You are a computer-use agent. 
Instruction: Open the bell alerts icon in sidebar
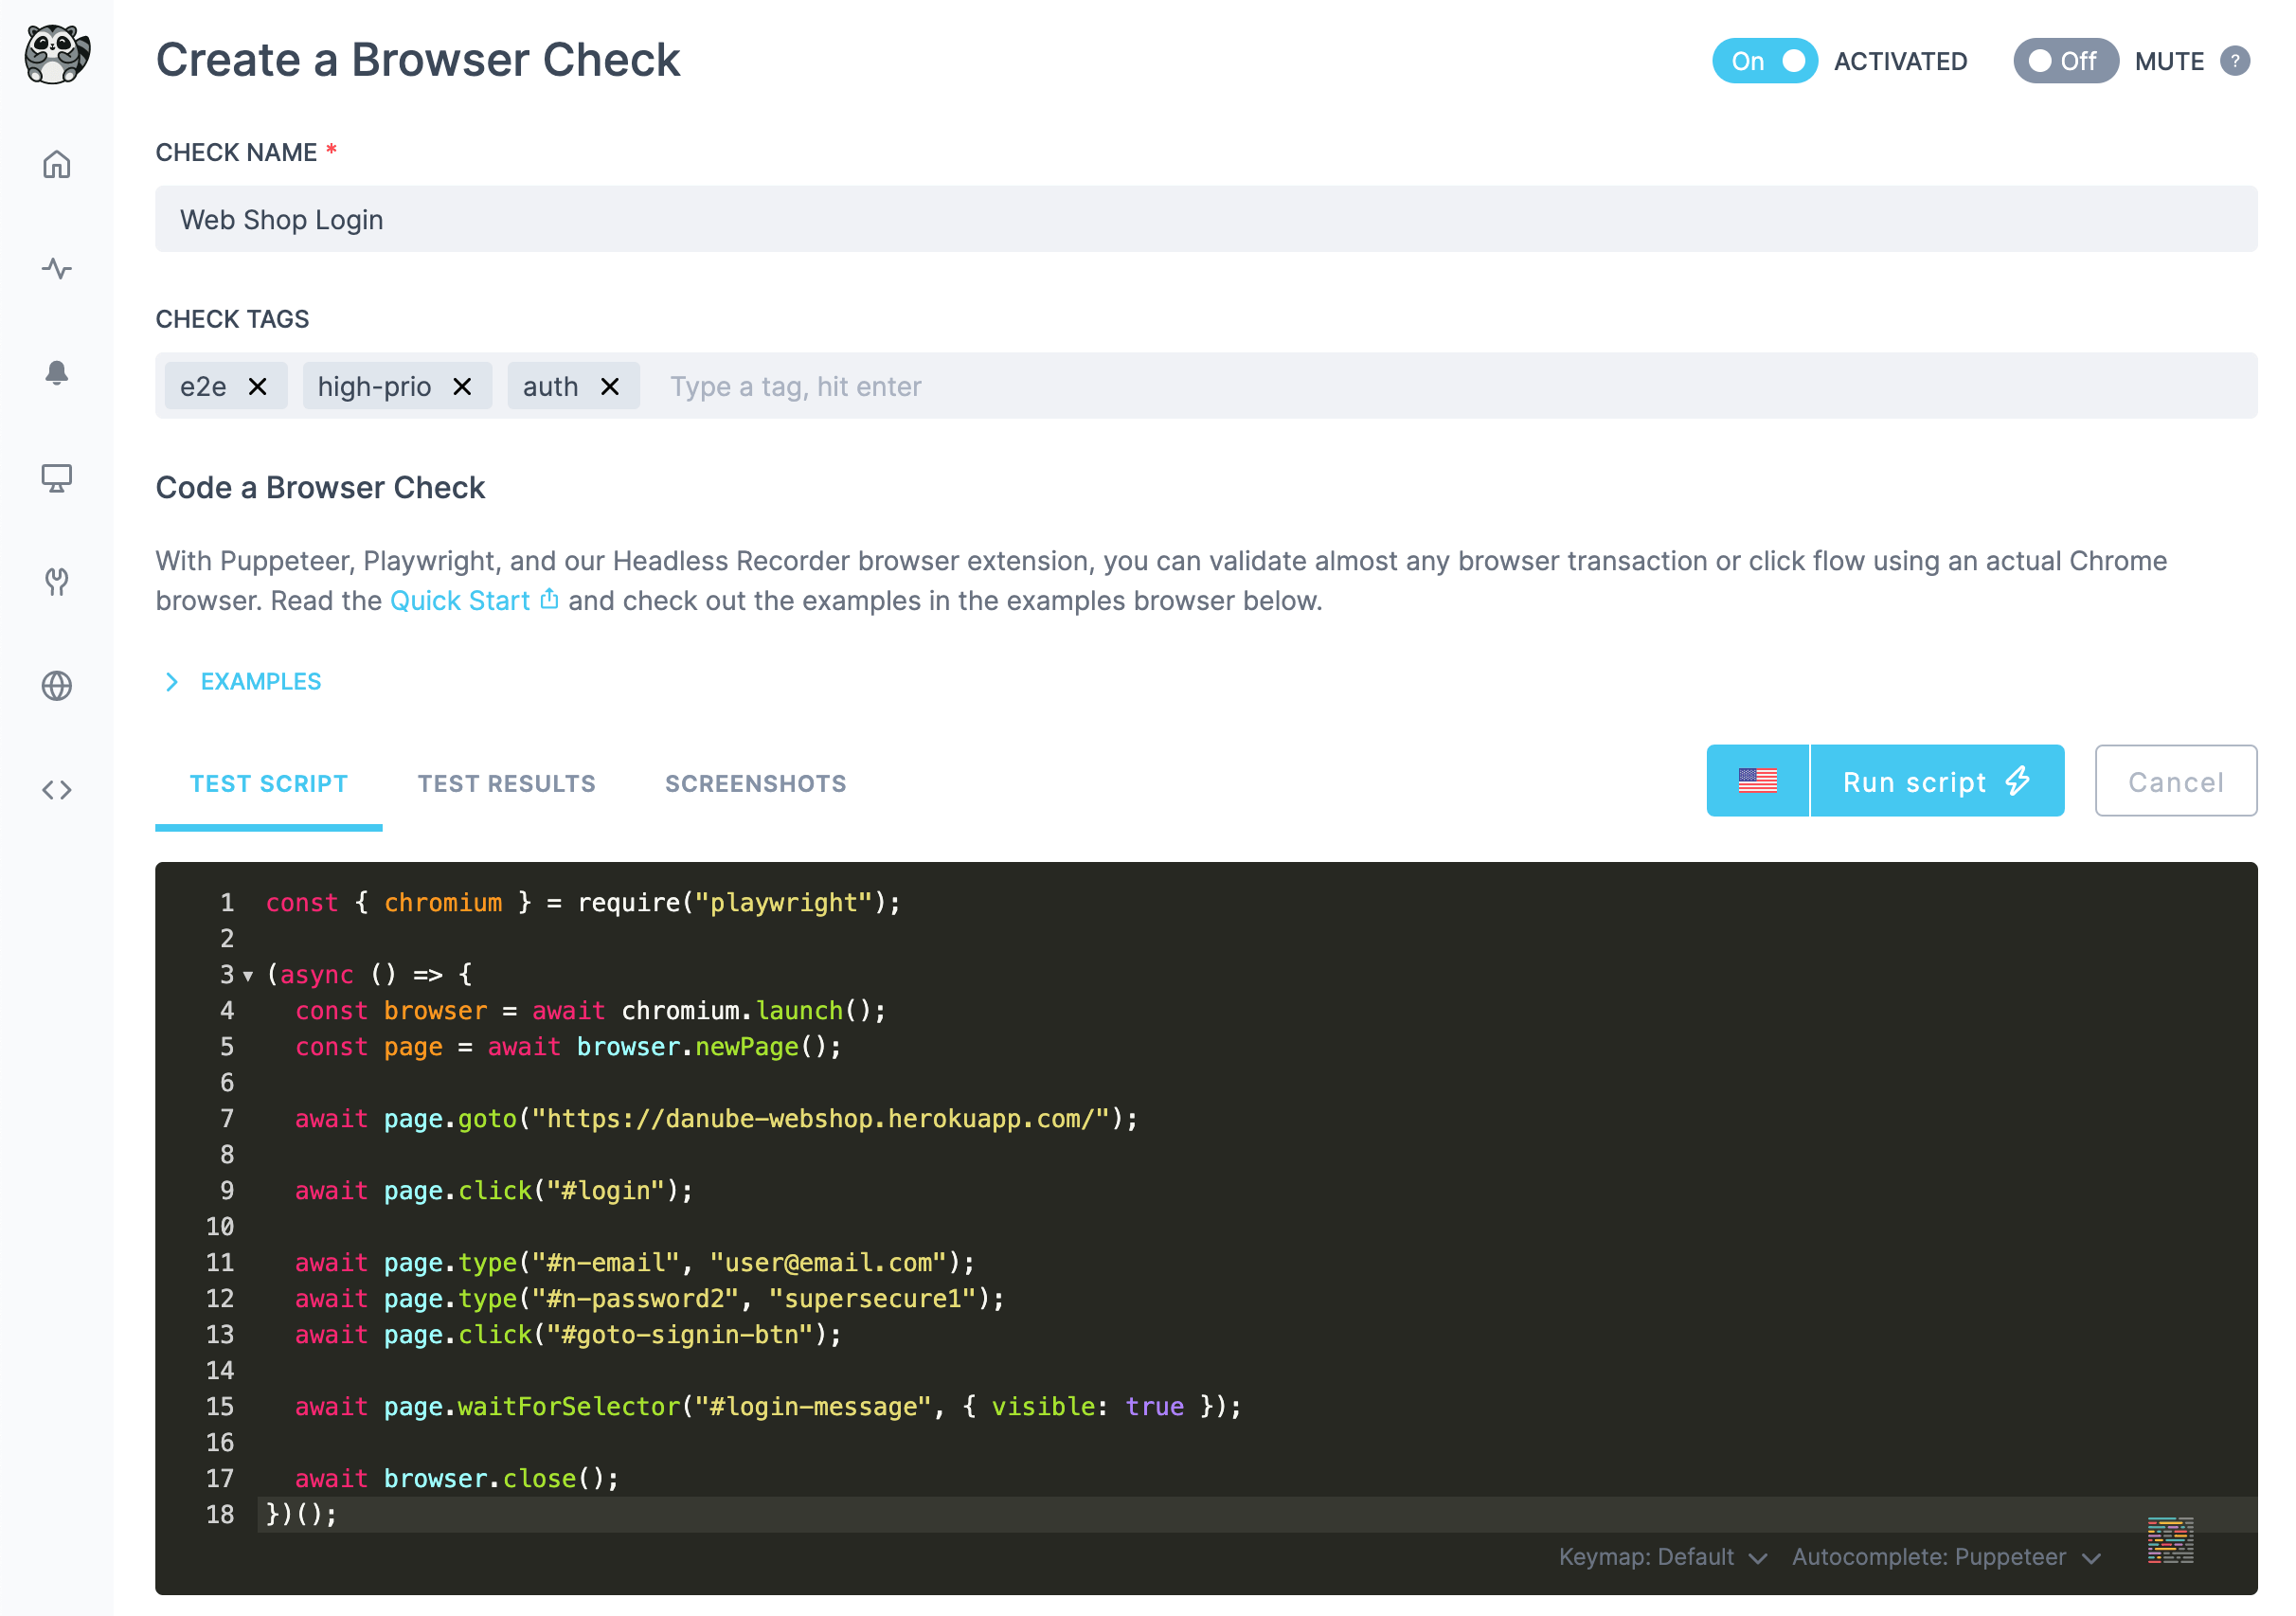pos(57,373)
